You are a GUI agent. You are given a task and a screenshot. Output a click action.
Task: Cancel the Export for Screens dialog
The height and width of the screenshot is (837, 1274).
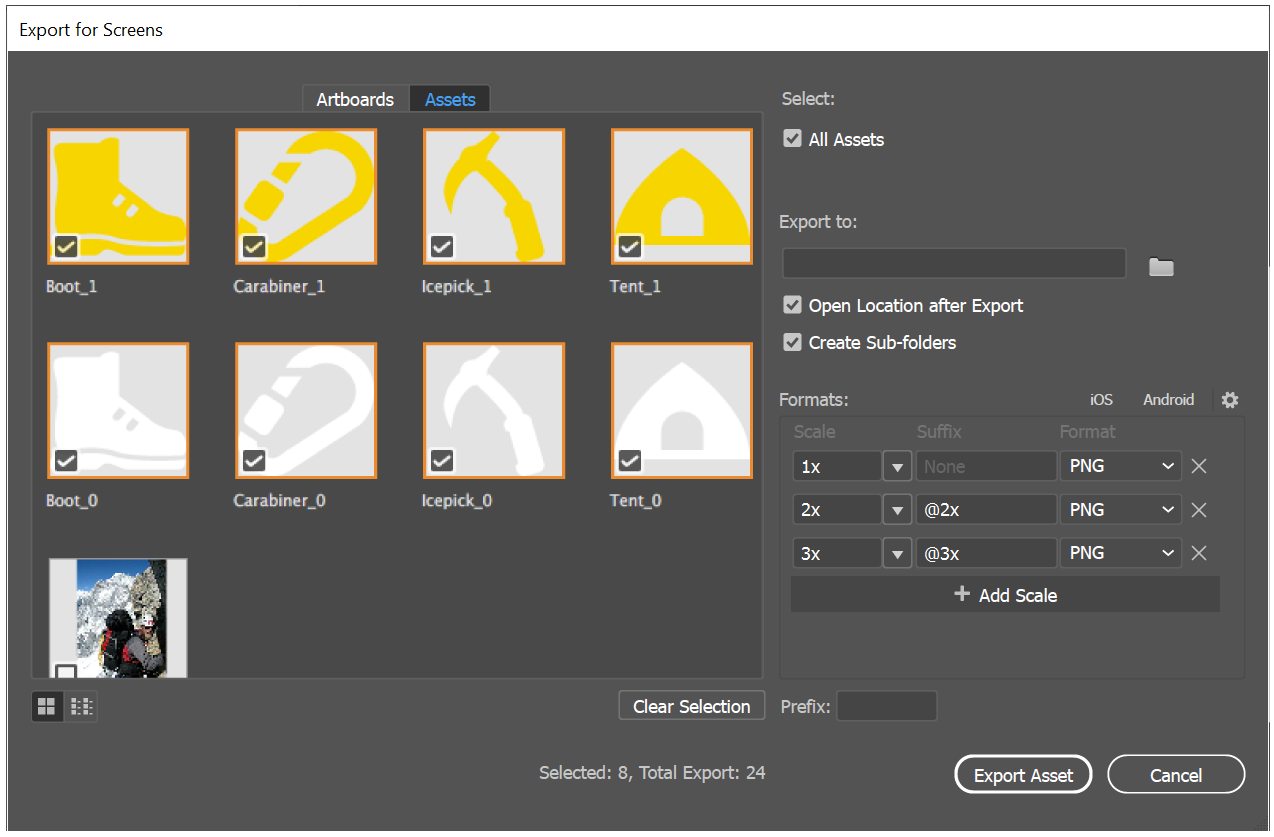tap(1176, 775)
